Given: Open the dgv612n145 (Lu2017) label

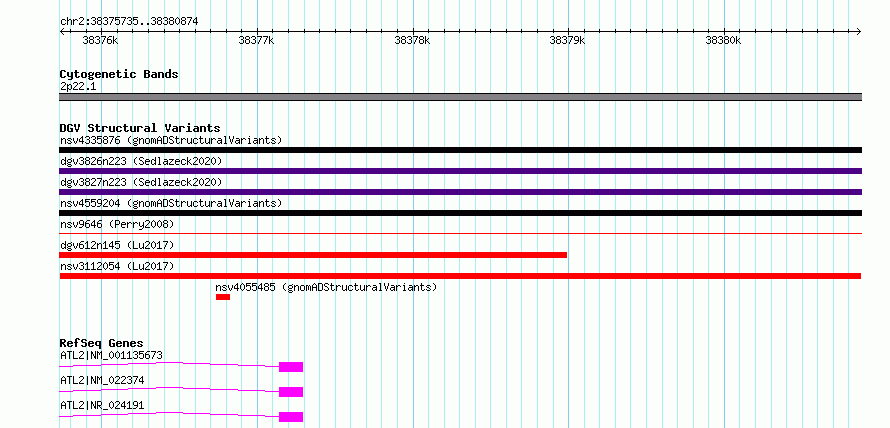Looking at the screenshot, I should tap(116, 245).
